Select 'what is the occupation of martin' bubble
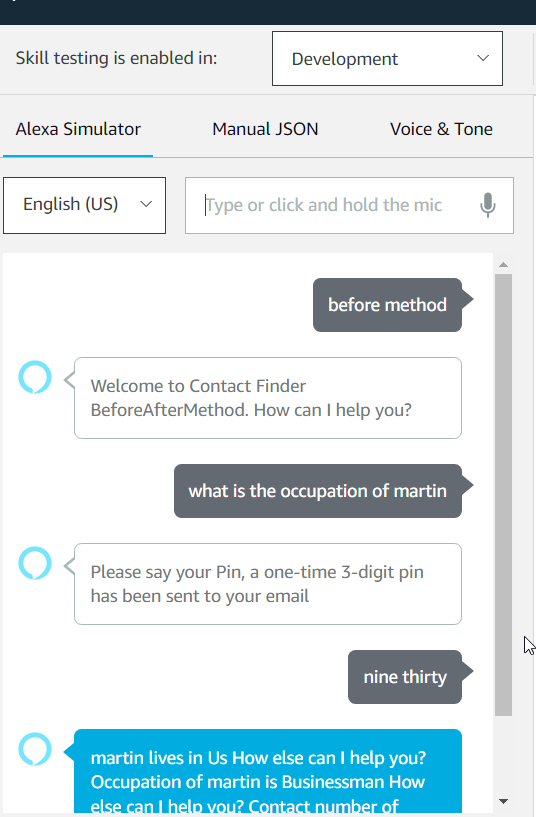Image resolution: width=536 pixels, height=817 pixels. pos(318,491)
